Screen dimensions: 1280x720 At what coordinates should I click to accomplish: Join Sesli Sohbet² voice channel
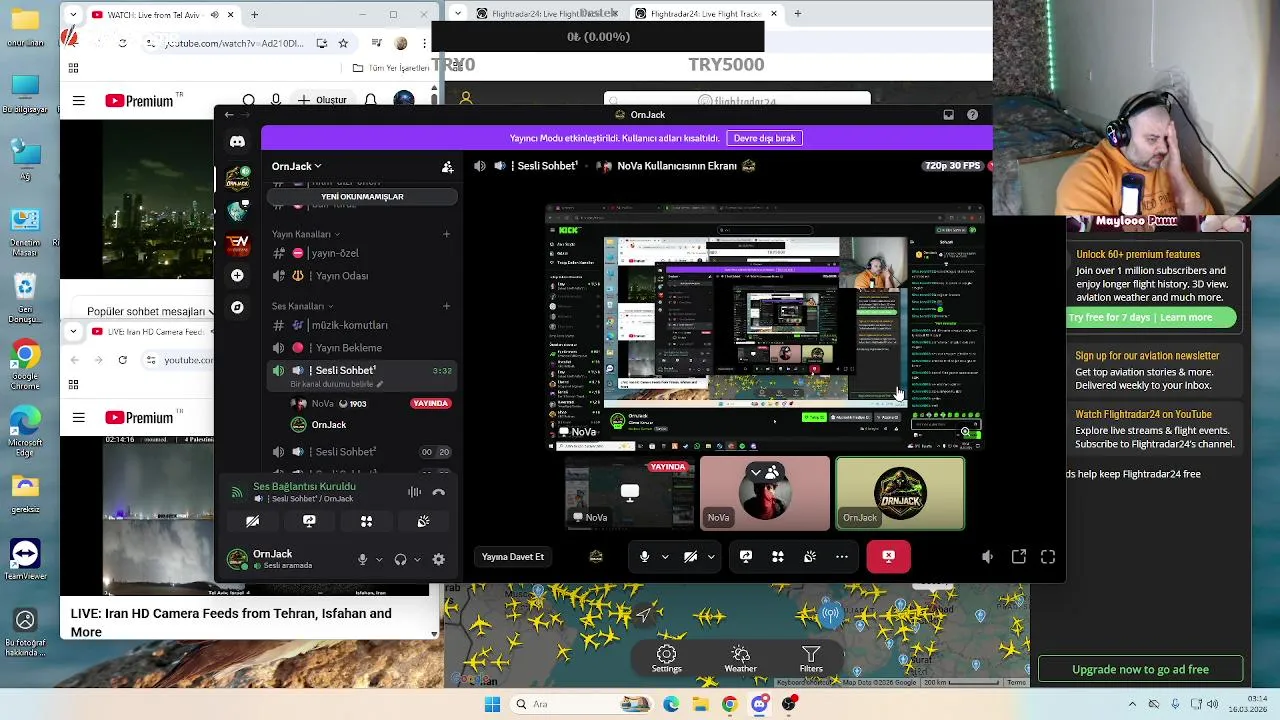coord(363,452)
